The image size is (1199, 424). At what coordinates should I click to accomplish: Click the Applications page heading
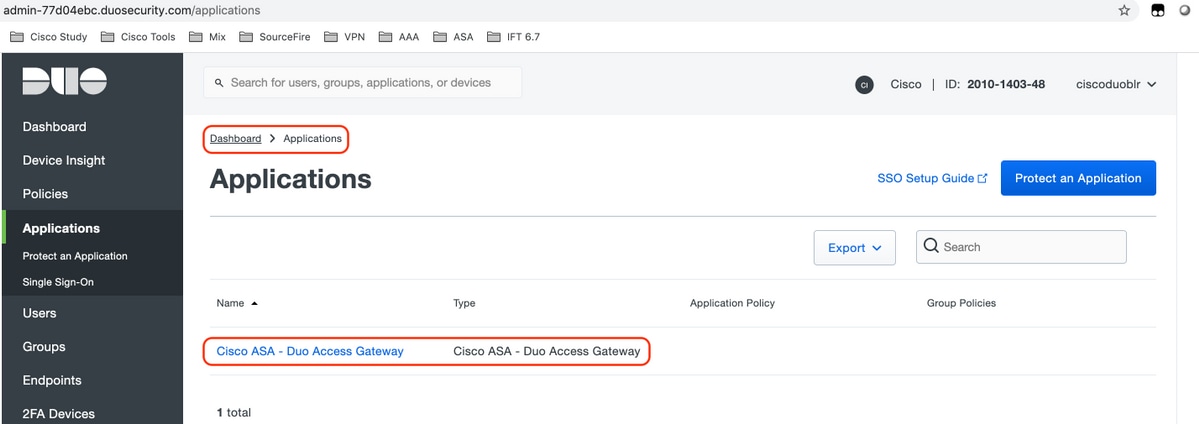[x=291, y=179]
